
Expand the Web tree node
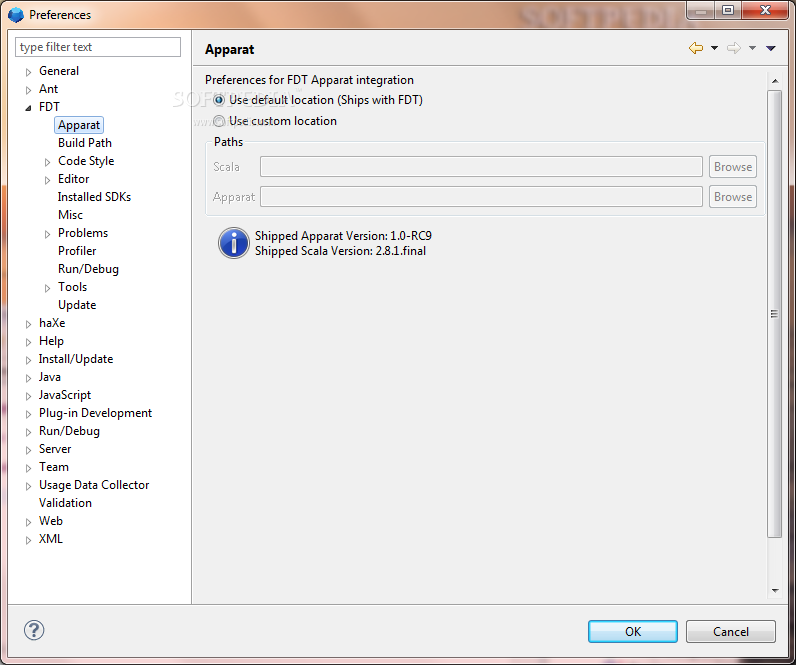point(28,522)
